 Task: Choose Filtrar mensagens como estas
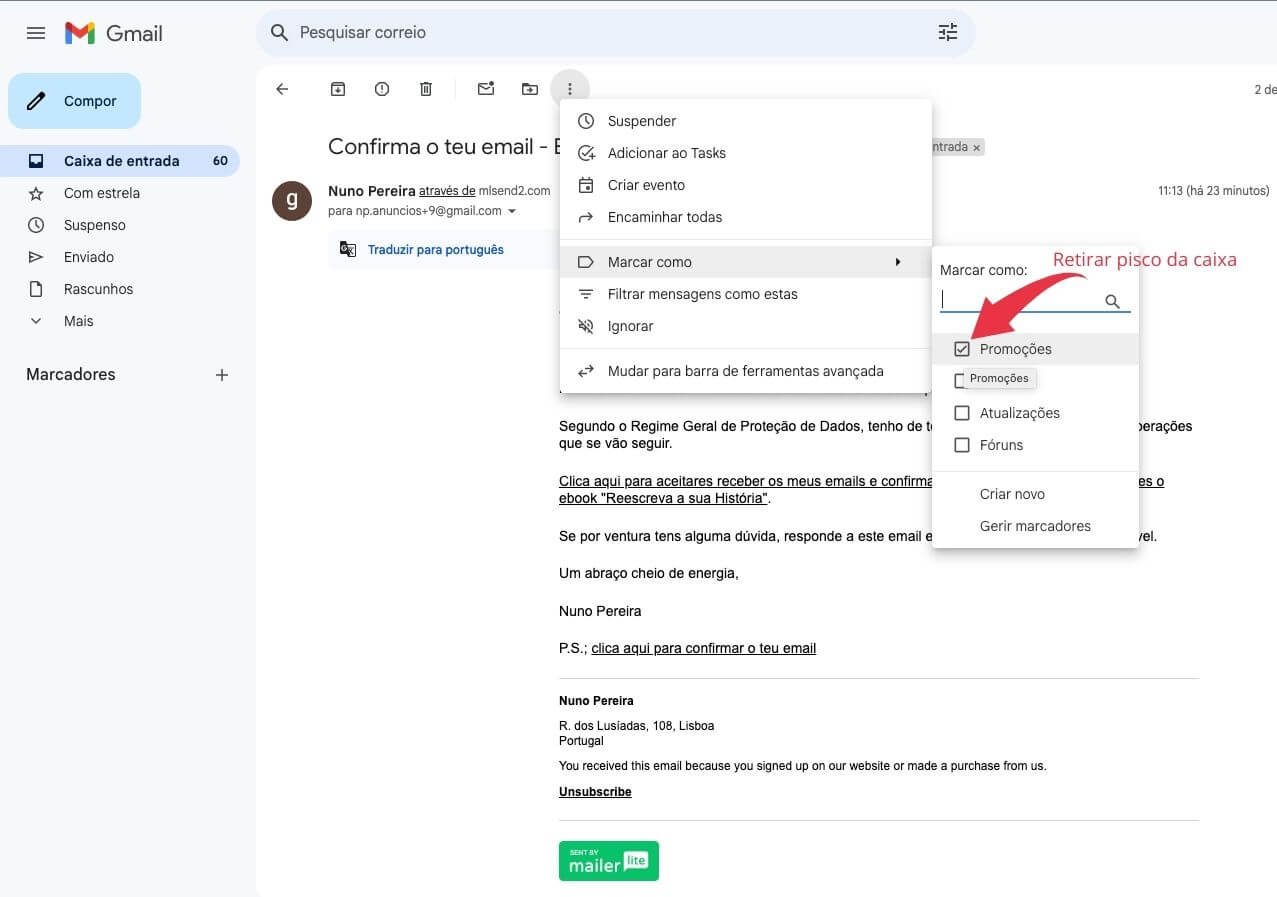click(x=702, y=294)
